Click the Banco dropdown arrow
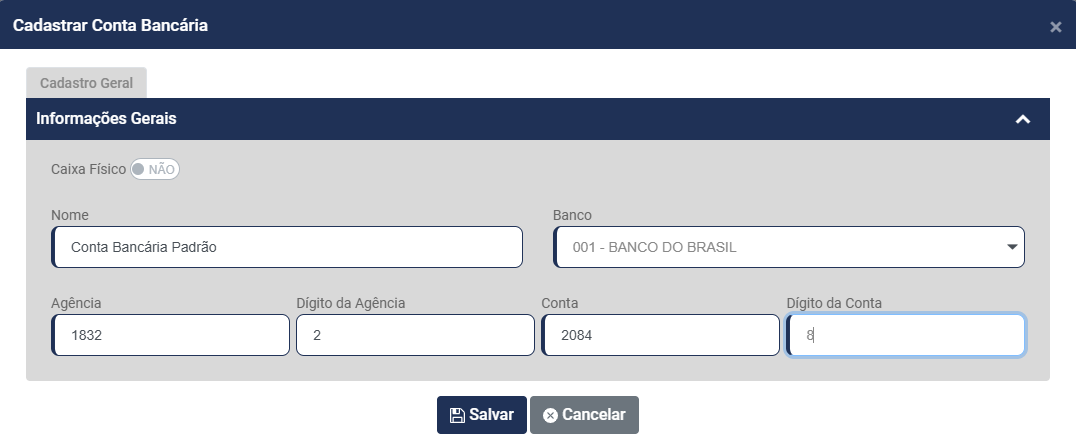 click(x=1012, y=246)
